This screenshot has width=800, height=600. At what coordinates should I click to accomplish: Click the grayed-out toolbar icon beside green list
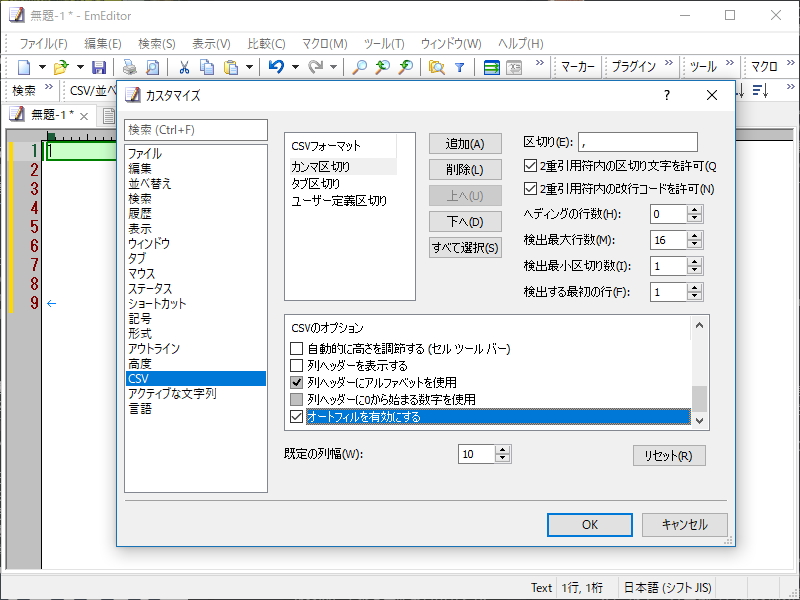(x=514, y=67)
